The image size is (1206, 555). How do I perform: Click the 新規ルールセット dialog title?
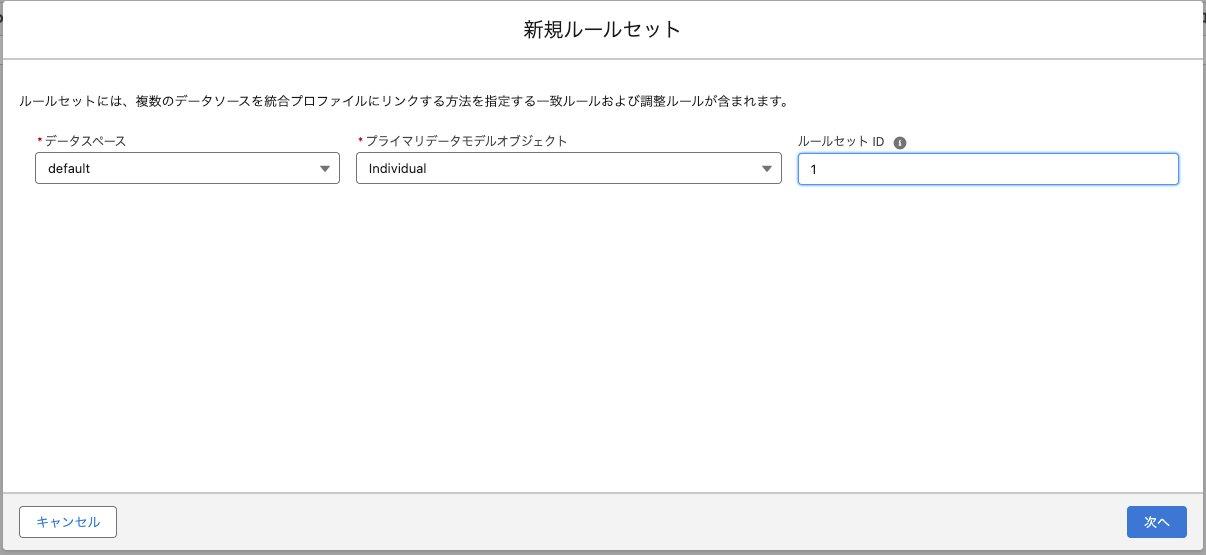coord(602,30)
